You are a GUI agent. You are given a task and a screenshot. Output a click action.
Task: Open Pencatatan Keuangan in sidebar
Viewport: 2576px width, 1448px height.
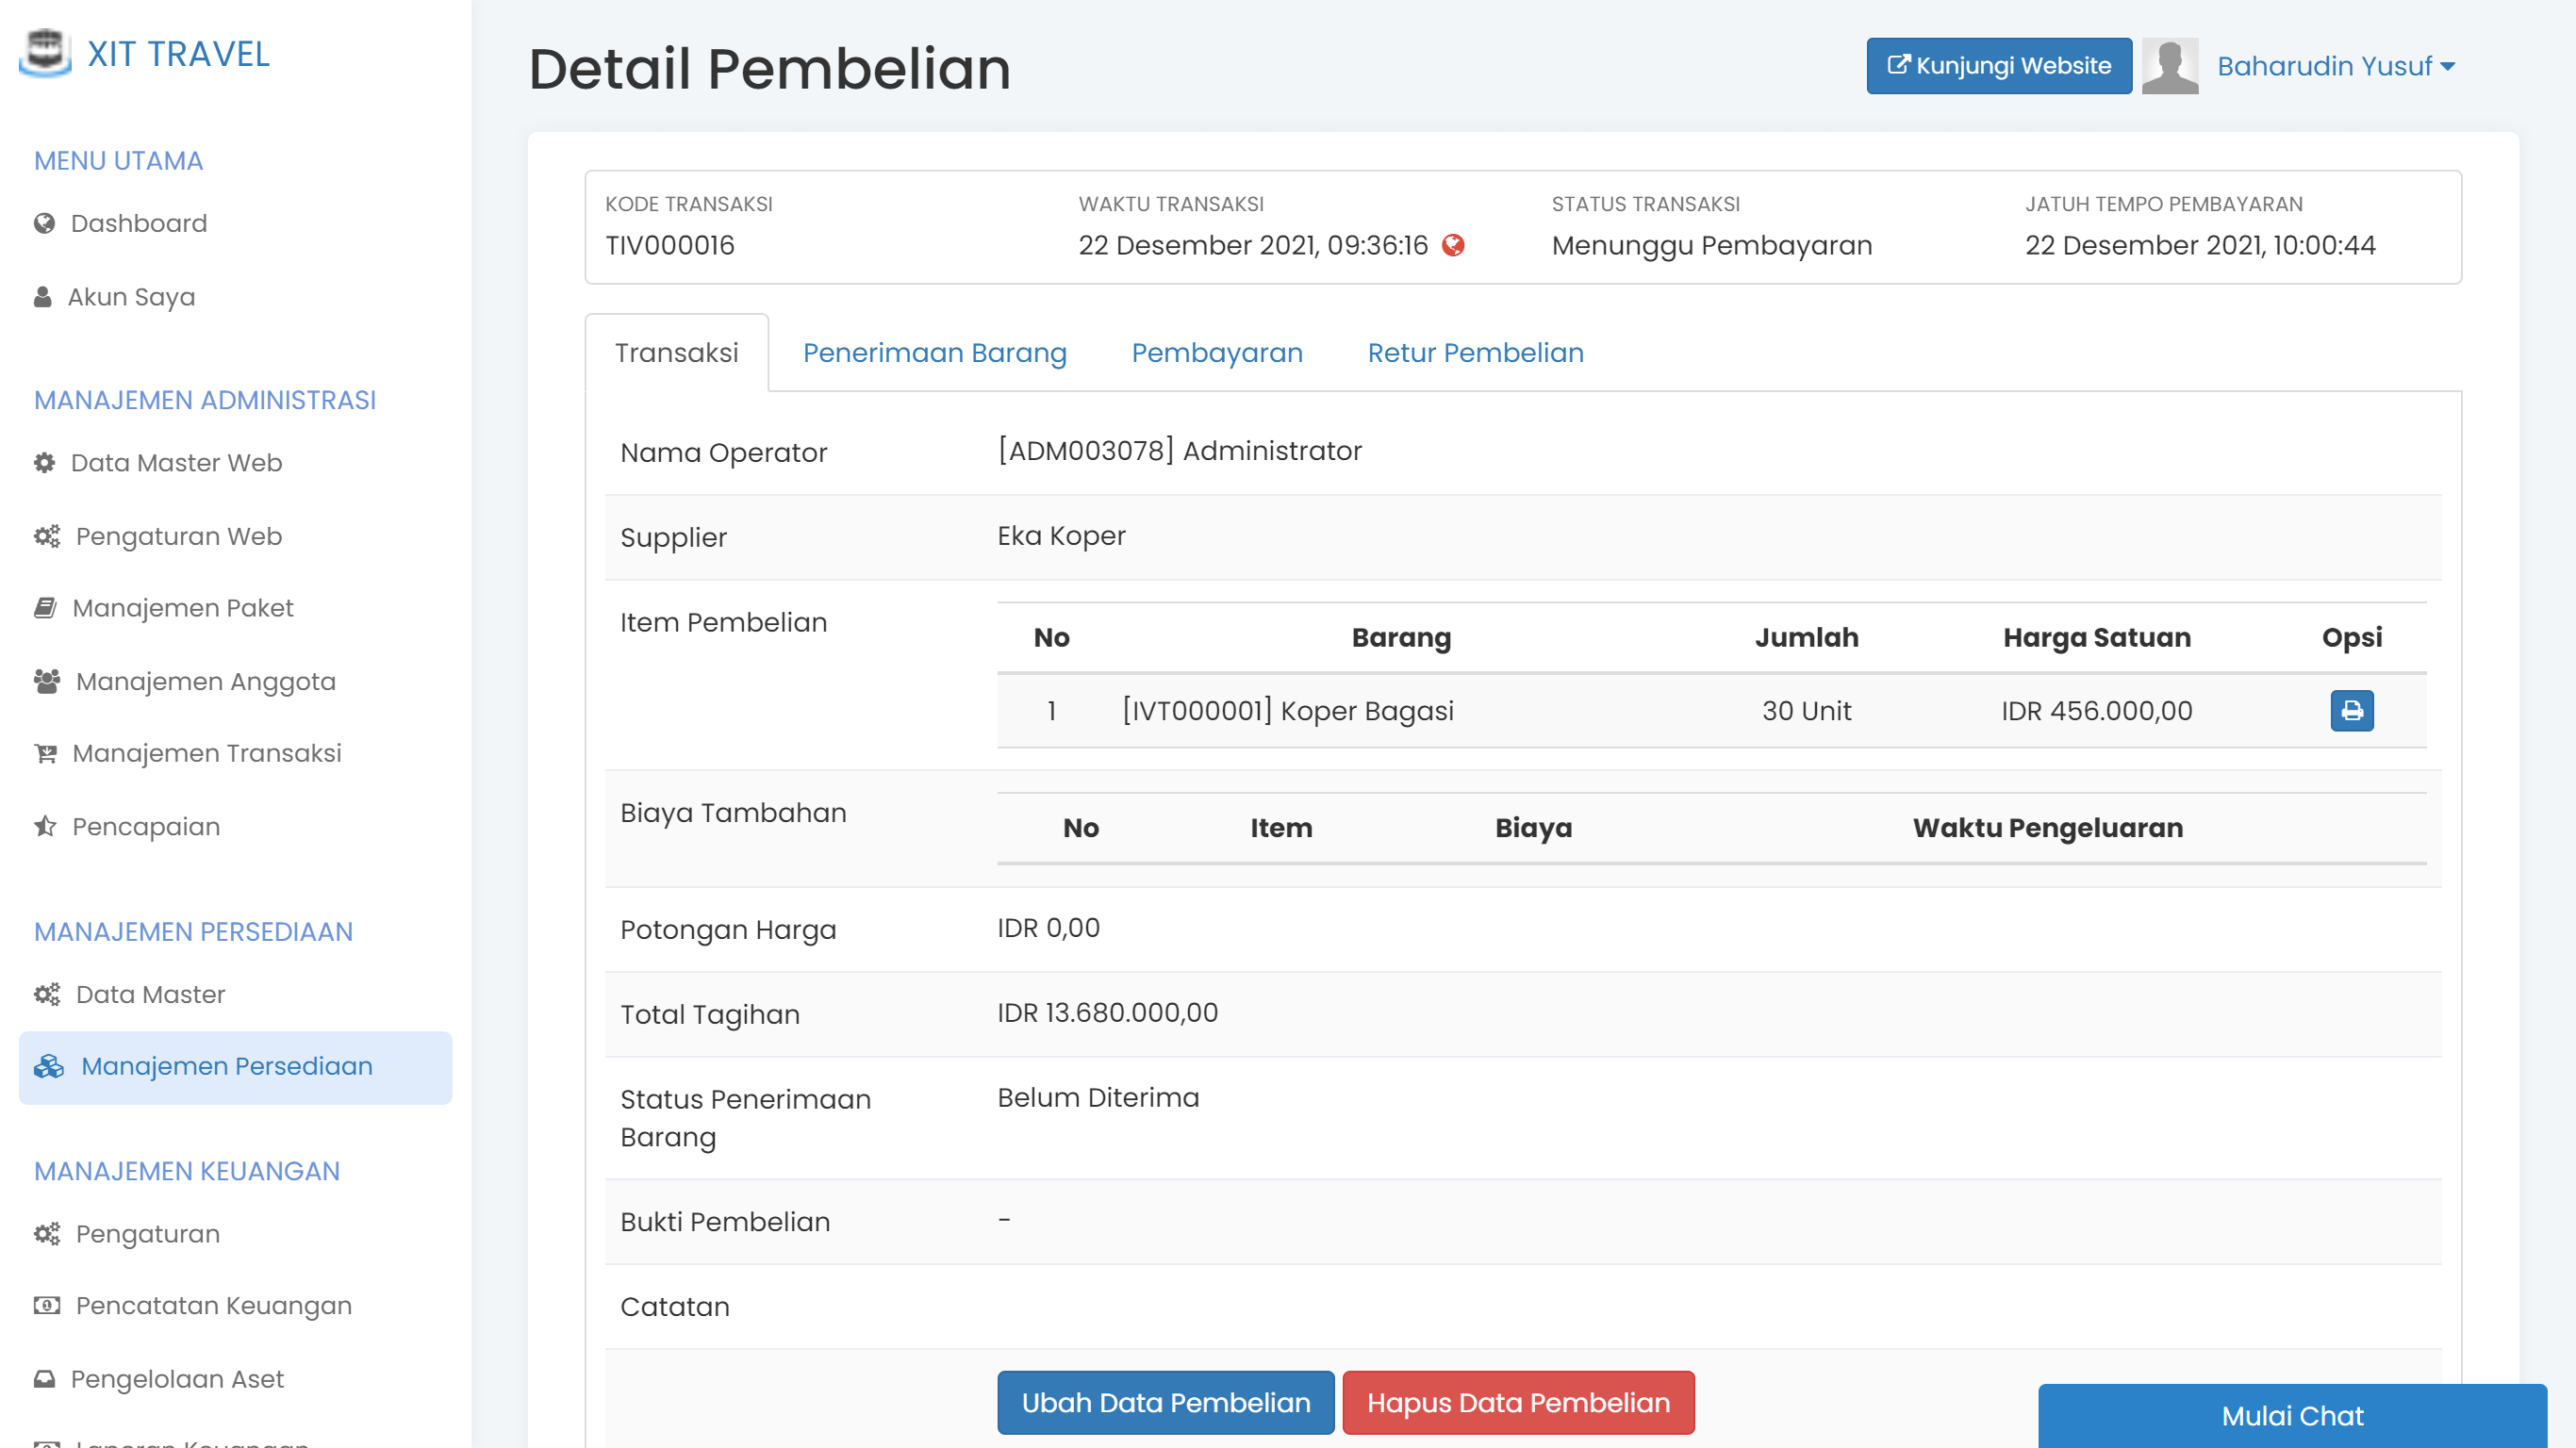tap(213, 1305)
